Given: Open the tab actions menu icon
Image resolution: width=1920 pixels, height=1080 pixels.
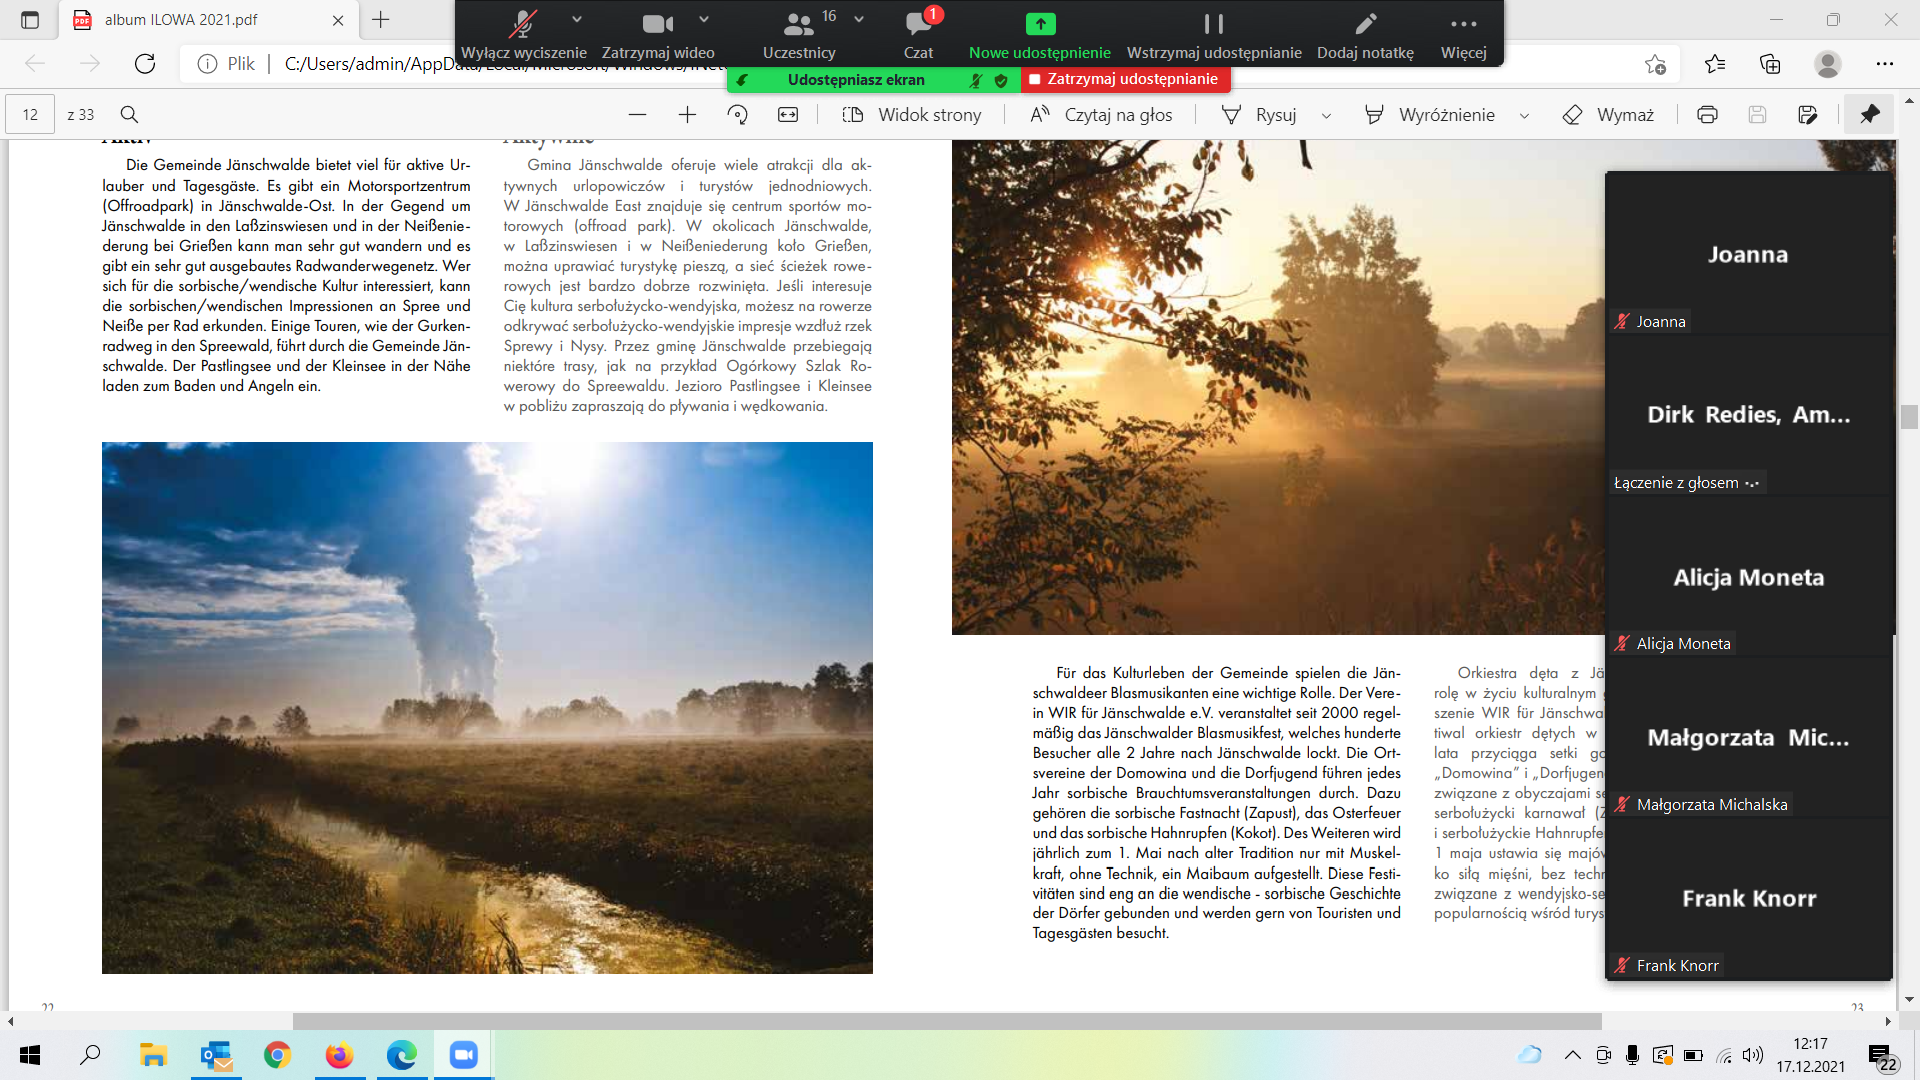Looking at the screenshot, I should pyautogui.click(x=30, y=20).
